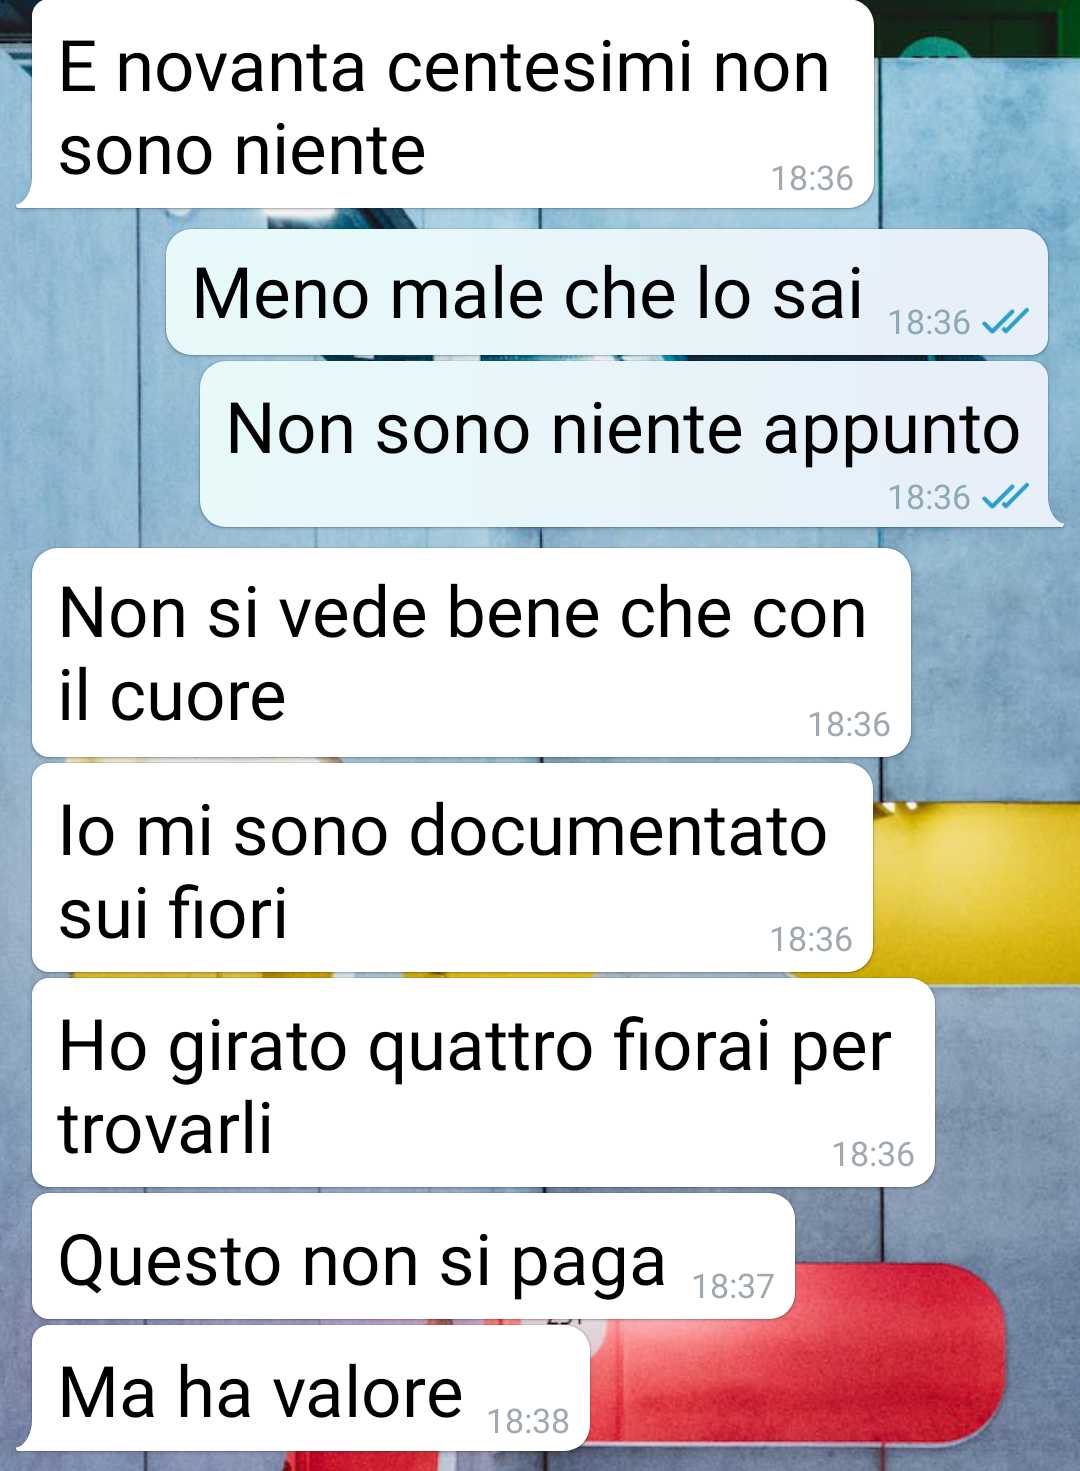Tap the "Non sono niente appunto" bubble

pyautogui.click(x=630, y=444)
